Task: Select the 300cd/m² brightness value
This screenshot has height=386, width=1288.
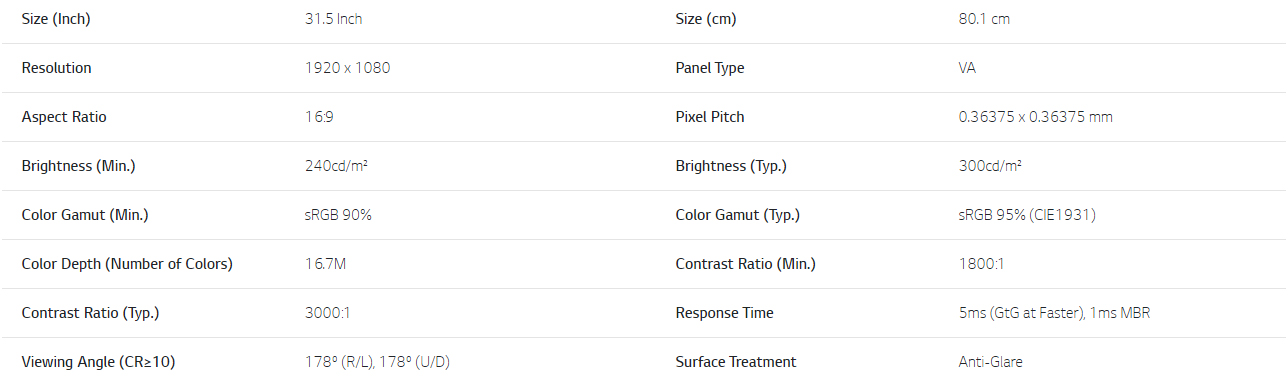Action: [990, 166]
